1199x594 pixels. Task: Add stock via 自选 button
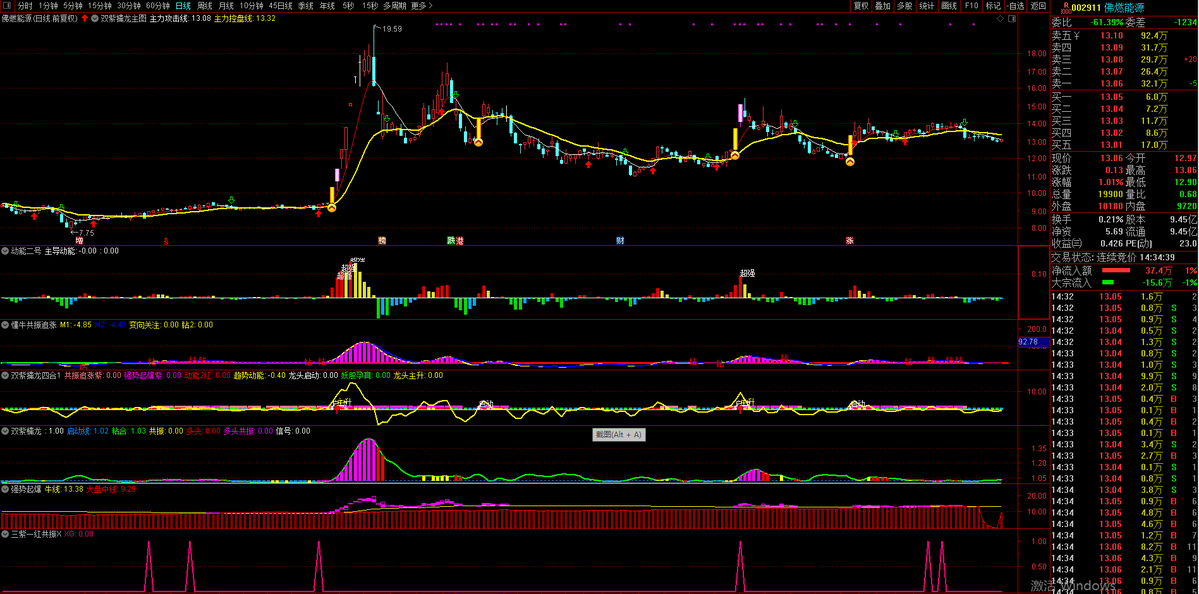tap(1015, 5)
